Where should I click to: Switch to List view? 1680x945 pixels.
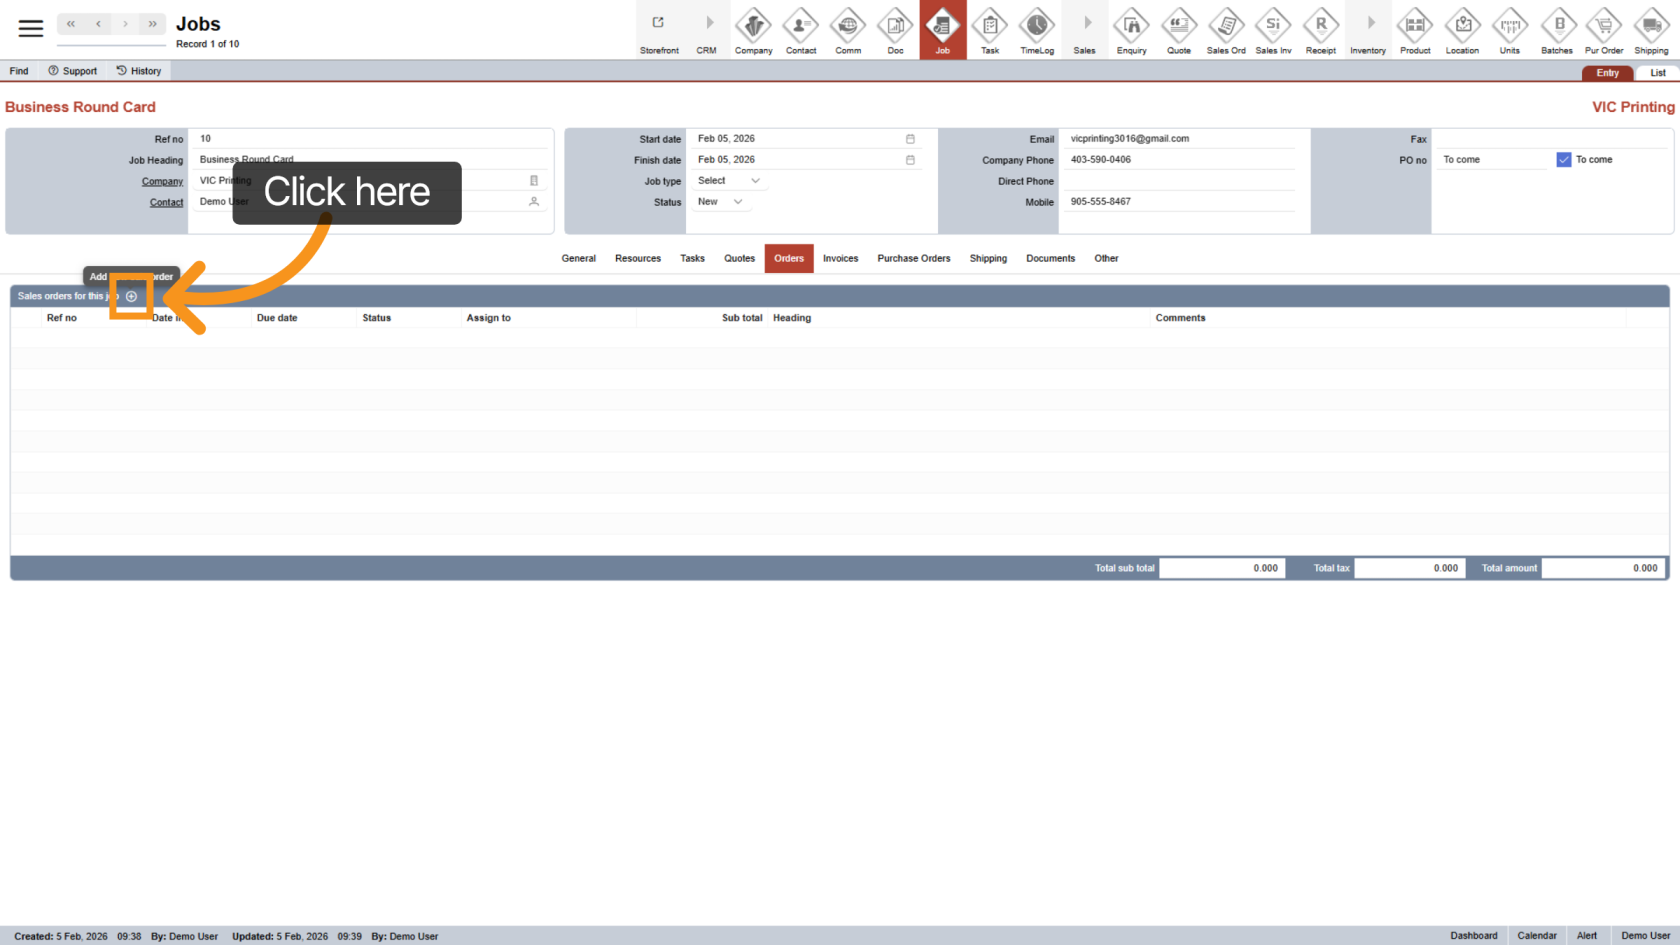click(x=1657, y=73)
